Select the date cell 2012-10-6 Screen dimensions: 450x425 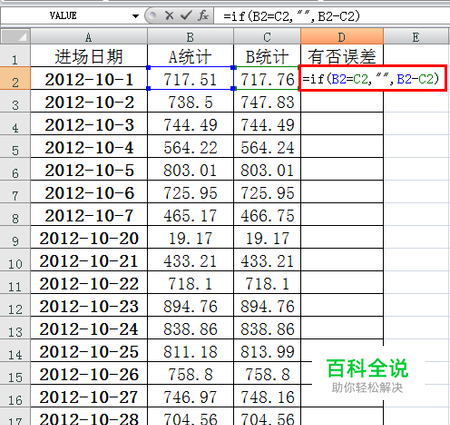click(x=89, y=192)
